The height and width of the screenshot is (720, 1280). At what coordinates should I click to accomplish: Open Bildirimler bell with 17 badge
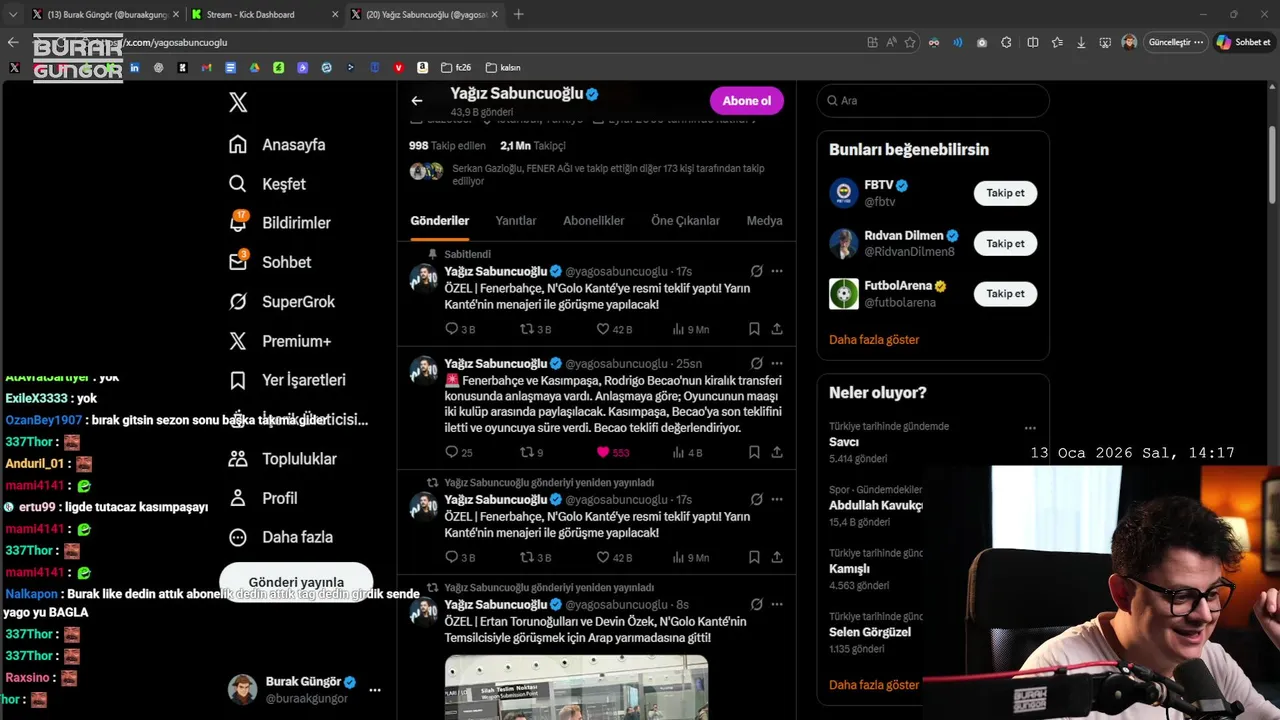click(238, 222)
